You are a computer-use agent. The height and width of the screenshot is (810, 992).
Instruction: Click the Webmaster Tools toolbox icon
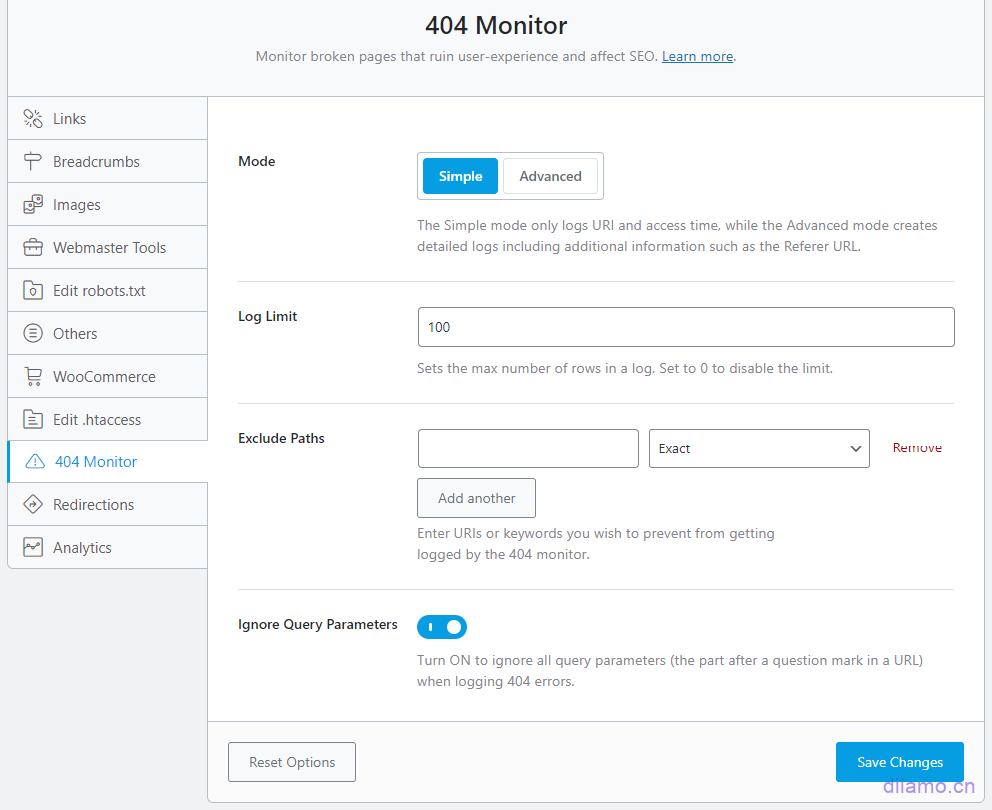tap(33, 248)
